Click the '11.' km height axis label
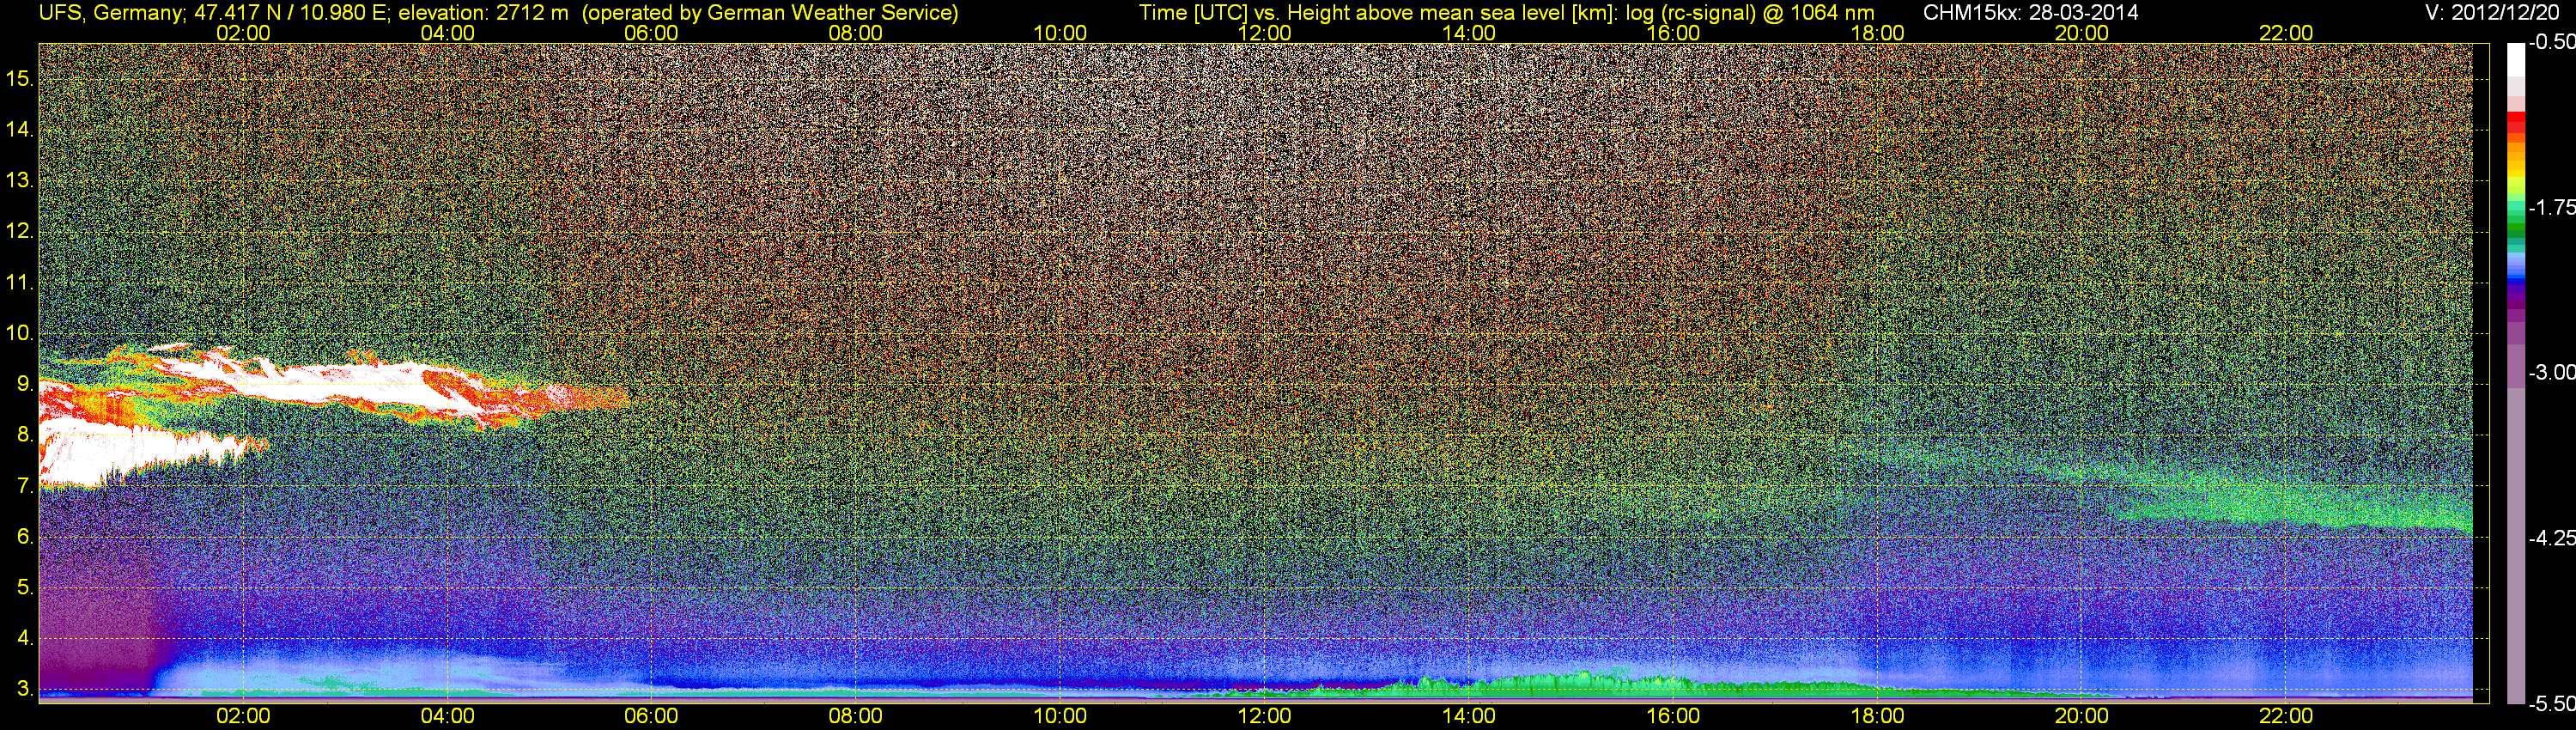This screenshot has width=2576, height=730. pos(20,282)
